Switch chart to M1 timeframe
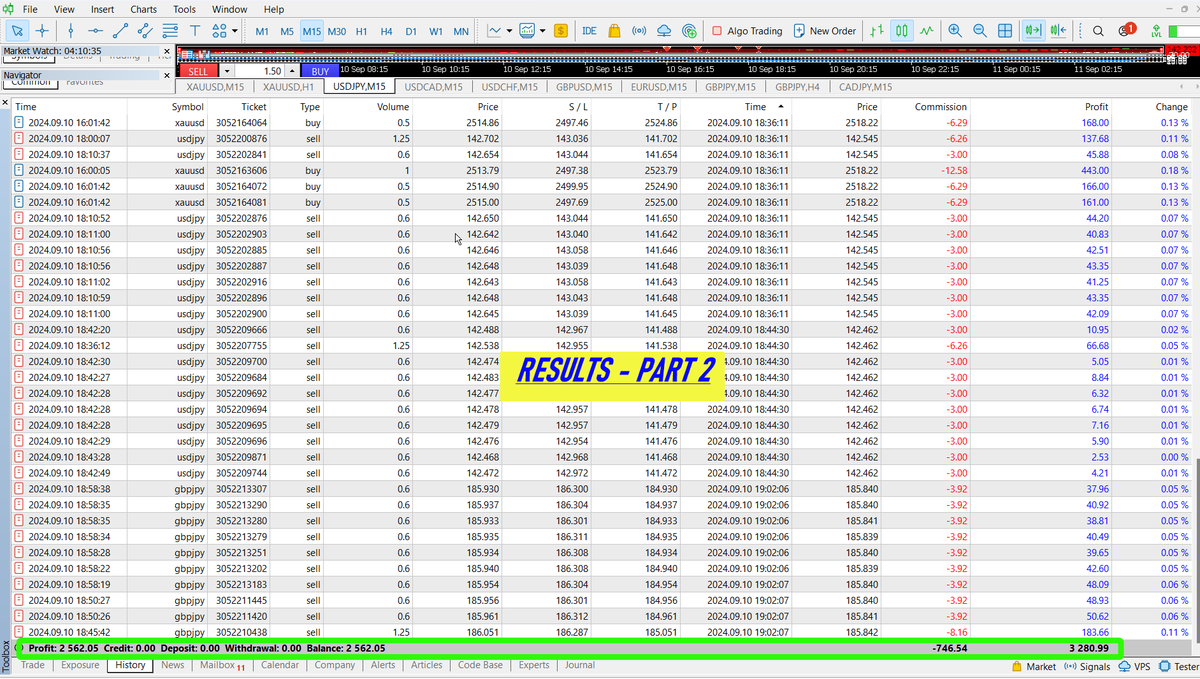This screenshot has width=1200, height=679. [x=262, y=31]
